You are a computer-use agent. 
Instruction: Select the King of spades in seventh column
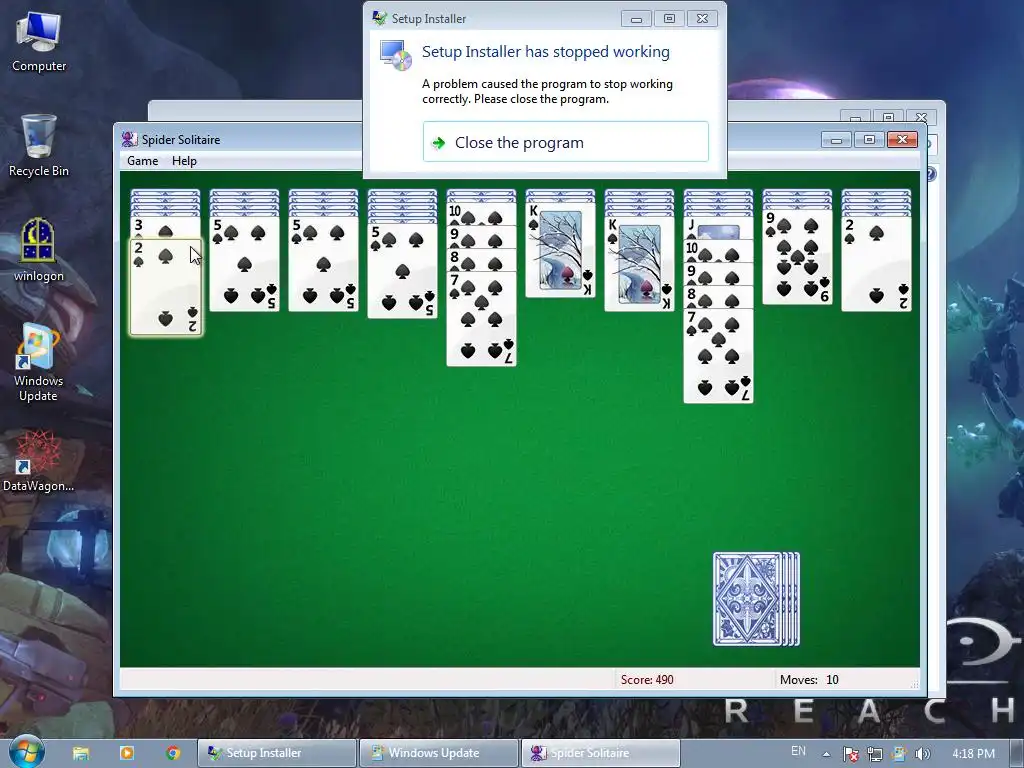639,264
